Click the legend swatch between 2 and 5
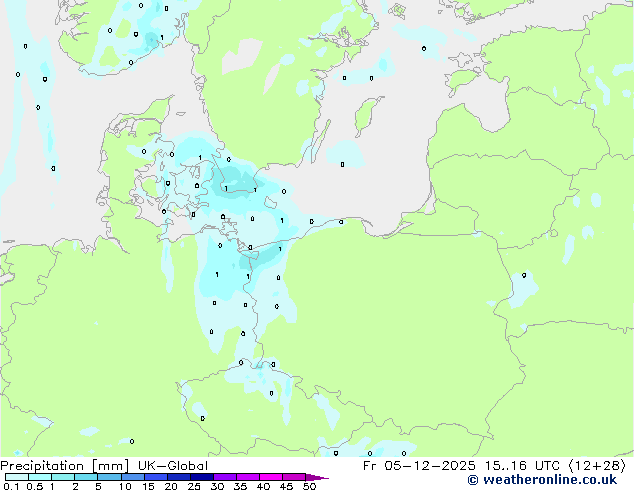The image size is (634, 490). click(86, 477)
